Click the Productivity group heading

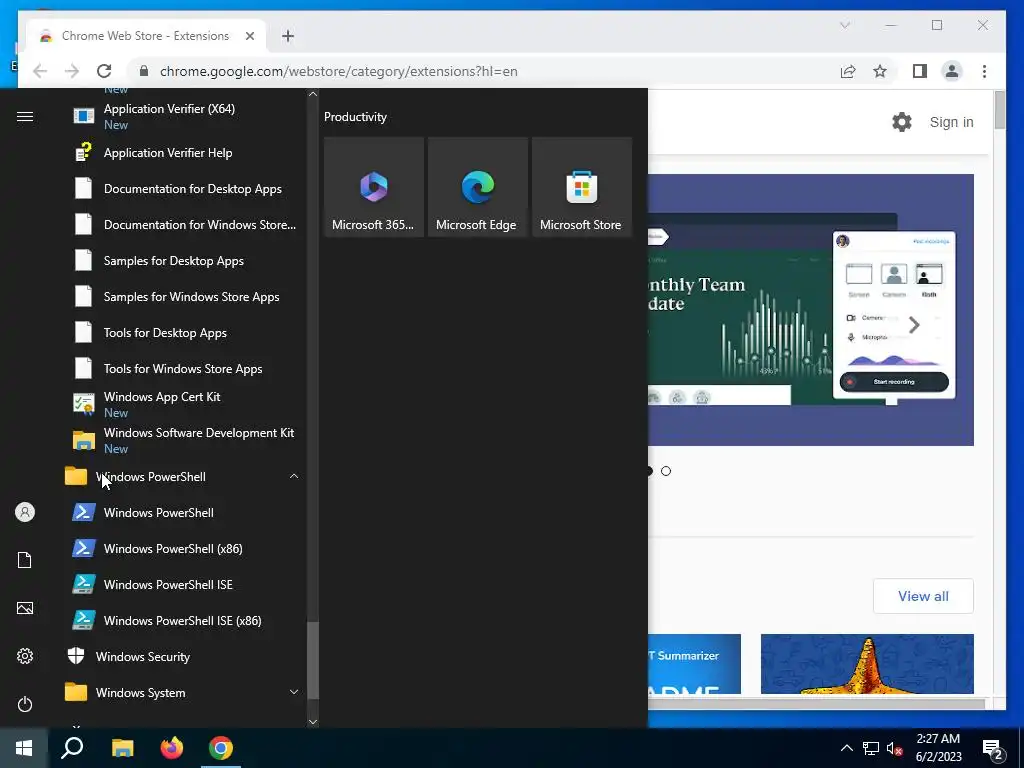(355, 117)
